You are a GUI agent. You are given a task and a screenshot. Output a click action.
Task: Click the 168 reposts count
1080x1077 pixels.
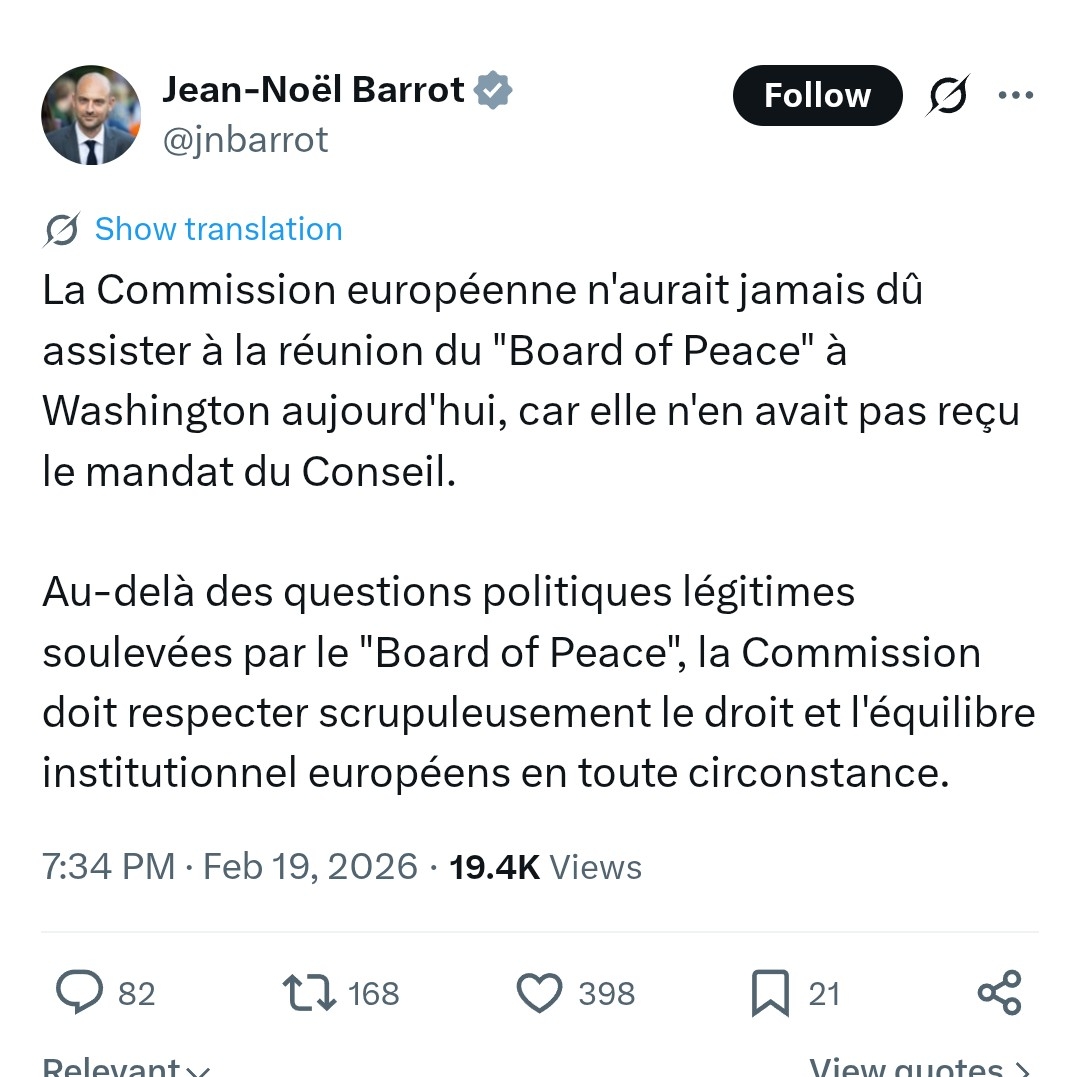(374, 994)
